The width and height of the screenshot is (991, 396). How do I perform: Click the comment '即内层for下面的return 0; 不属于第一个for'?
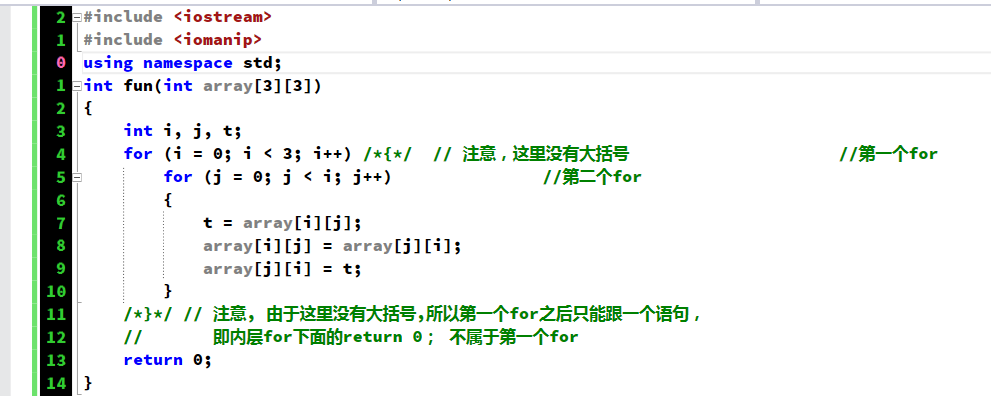tap(396, 337)
